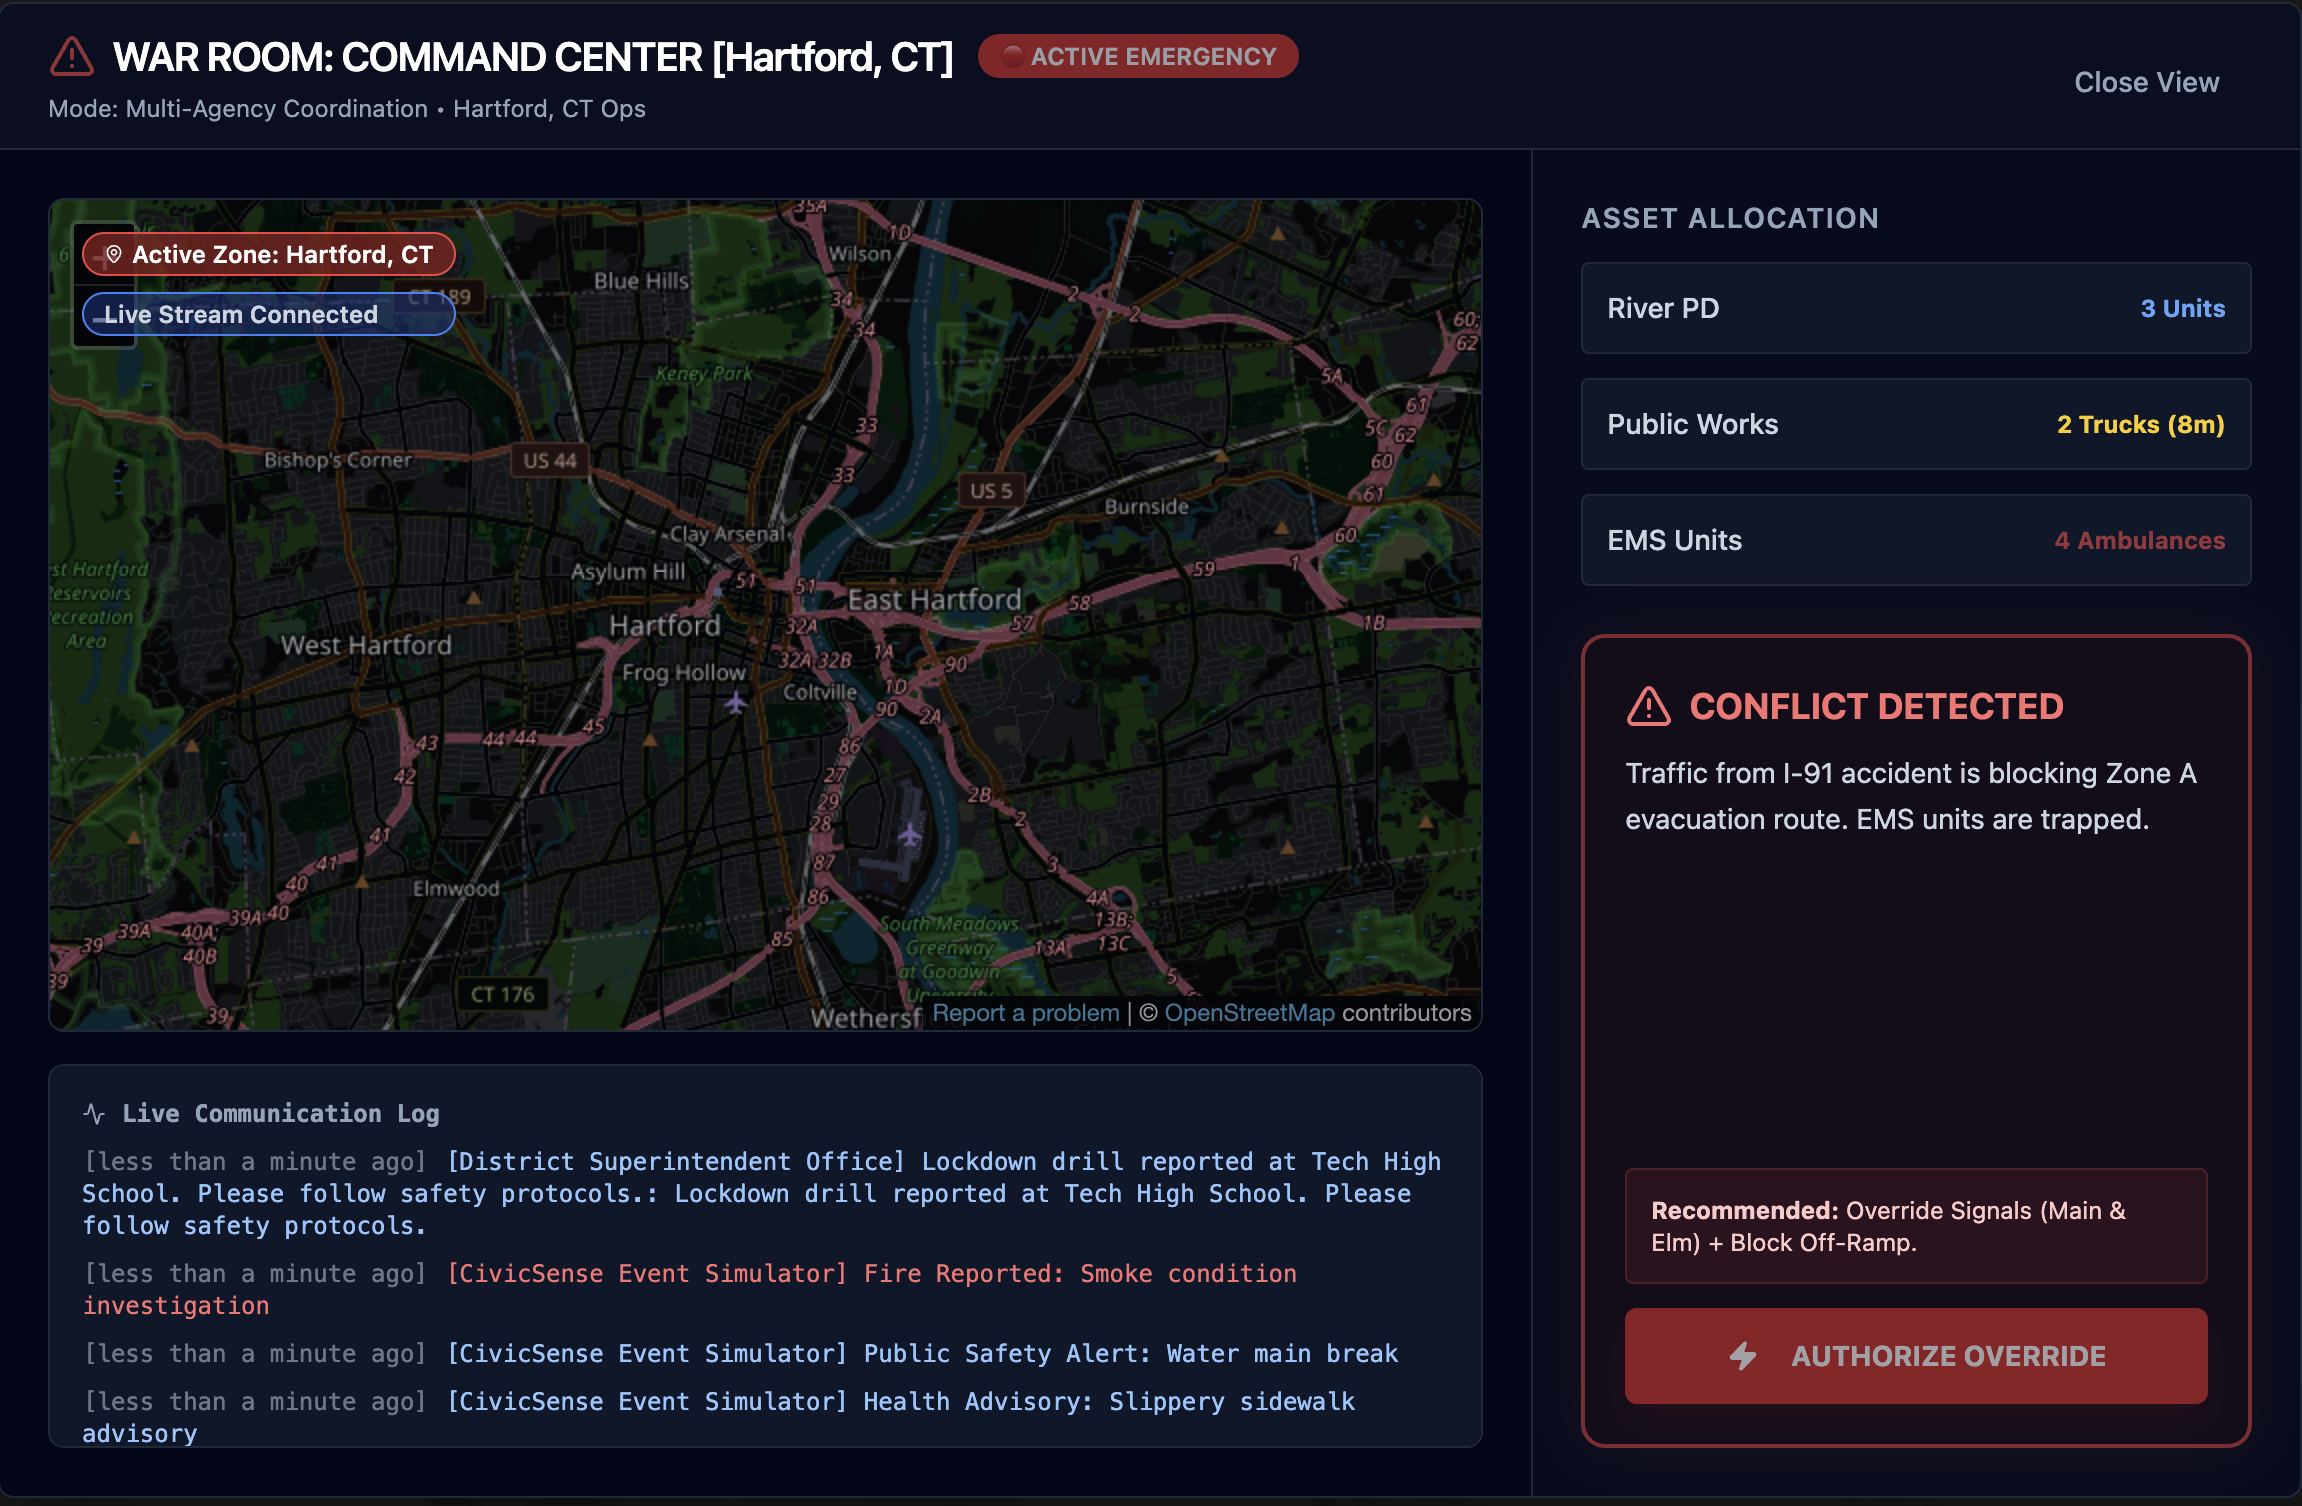Image resolution: width=2302 pixels, height=1506 pixels.
Task: Click the red dot in Active Emergency badge
Action: coord(1012,56)
